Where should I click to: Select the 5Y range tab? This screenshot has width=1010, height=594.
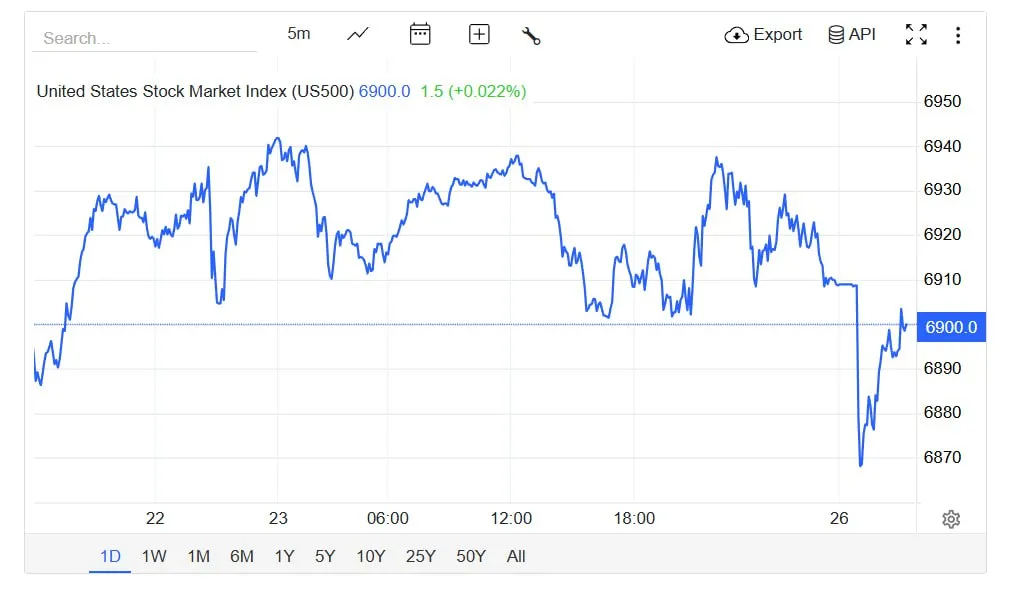click(x=325, y=556)
